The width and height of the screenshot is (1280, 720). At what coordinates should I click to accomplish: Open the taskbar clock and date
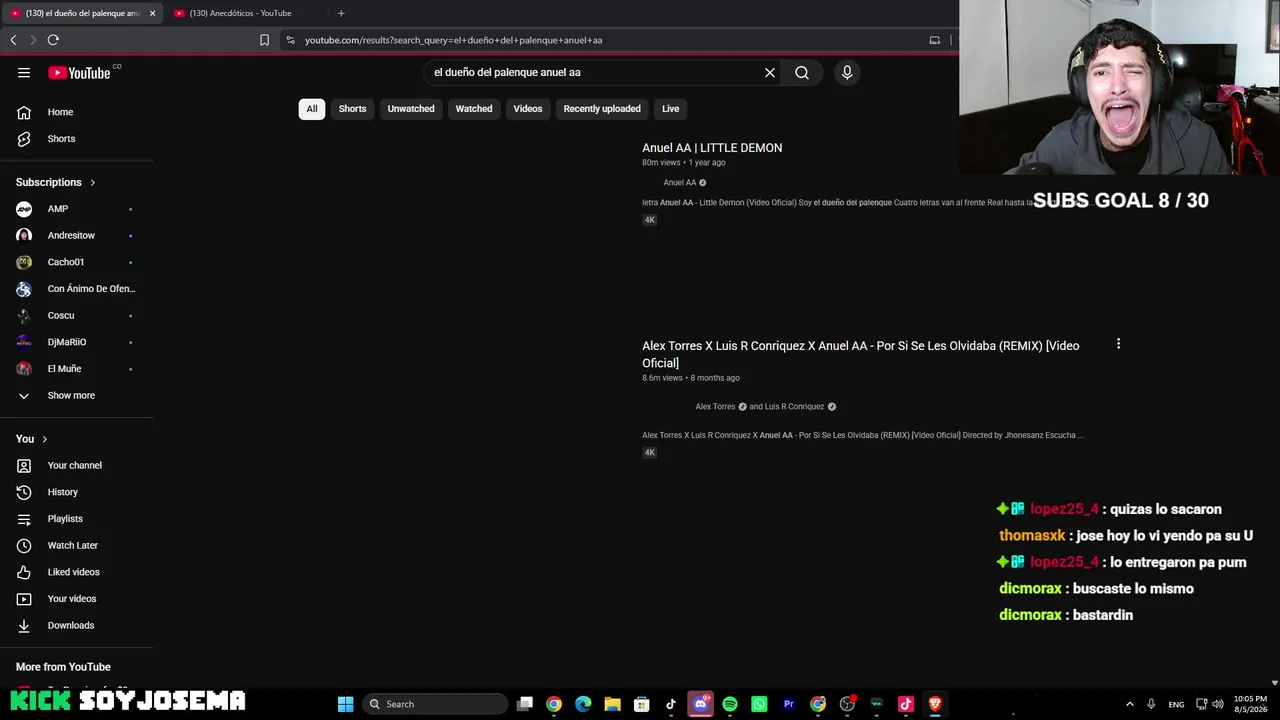pos(1250,704)
